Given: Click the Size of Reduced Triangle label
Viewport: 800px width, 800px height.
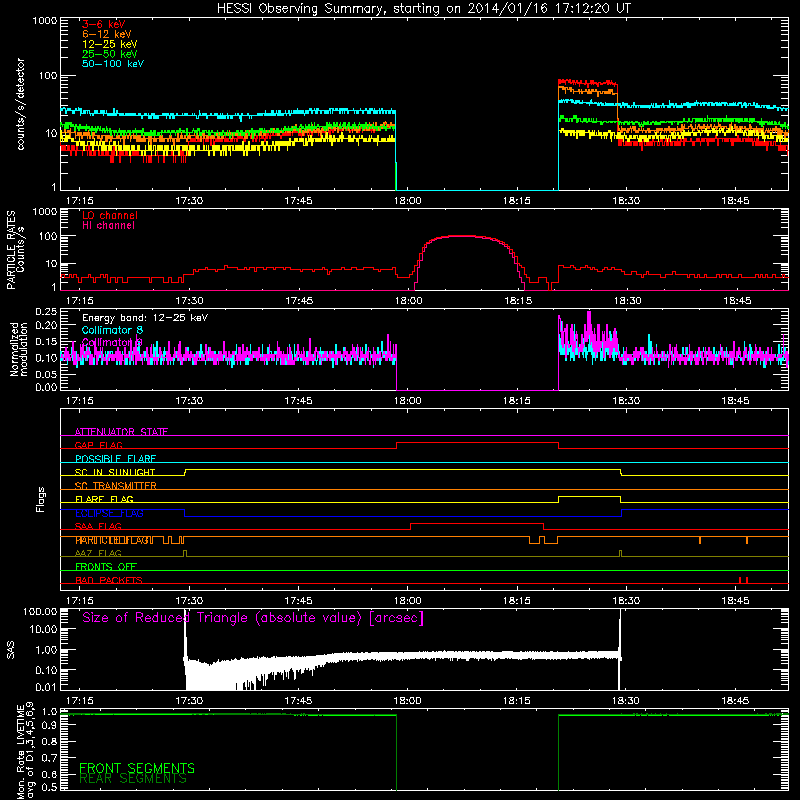Looking at the screenshot, I should click(253, 618).
